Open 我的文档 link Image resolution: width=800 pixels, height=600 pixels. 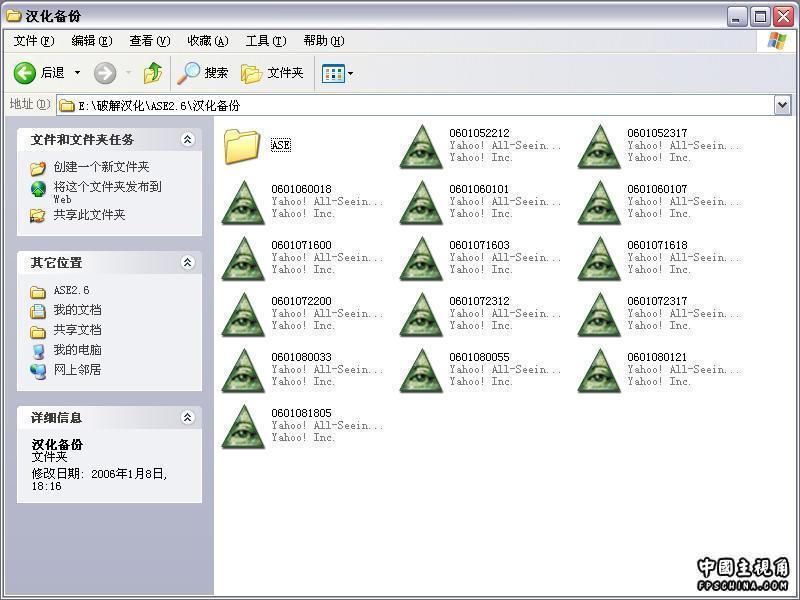77,310
